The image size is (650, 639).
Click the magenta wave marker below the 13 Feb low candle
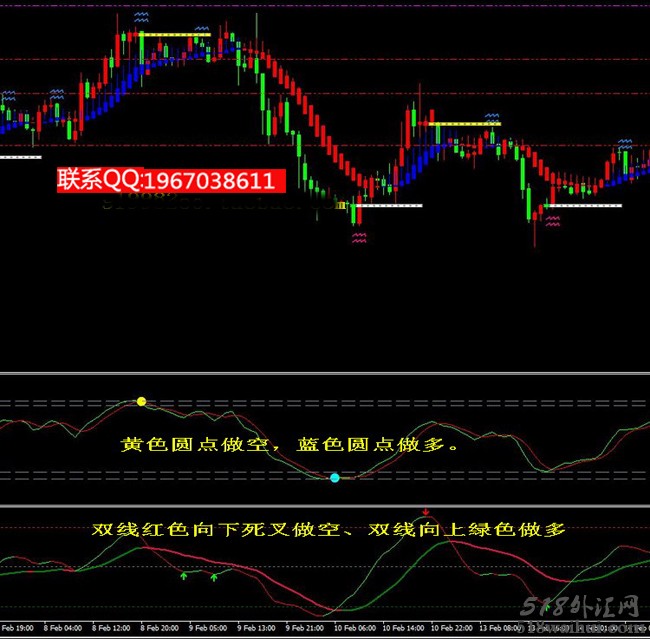pyautogui.click(x=553, y=221)
